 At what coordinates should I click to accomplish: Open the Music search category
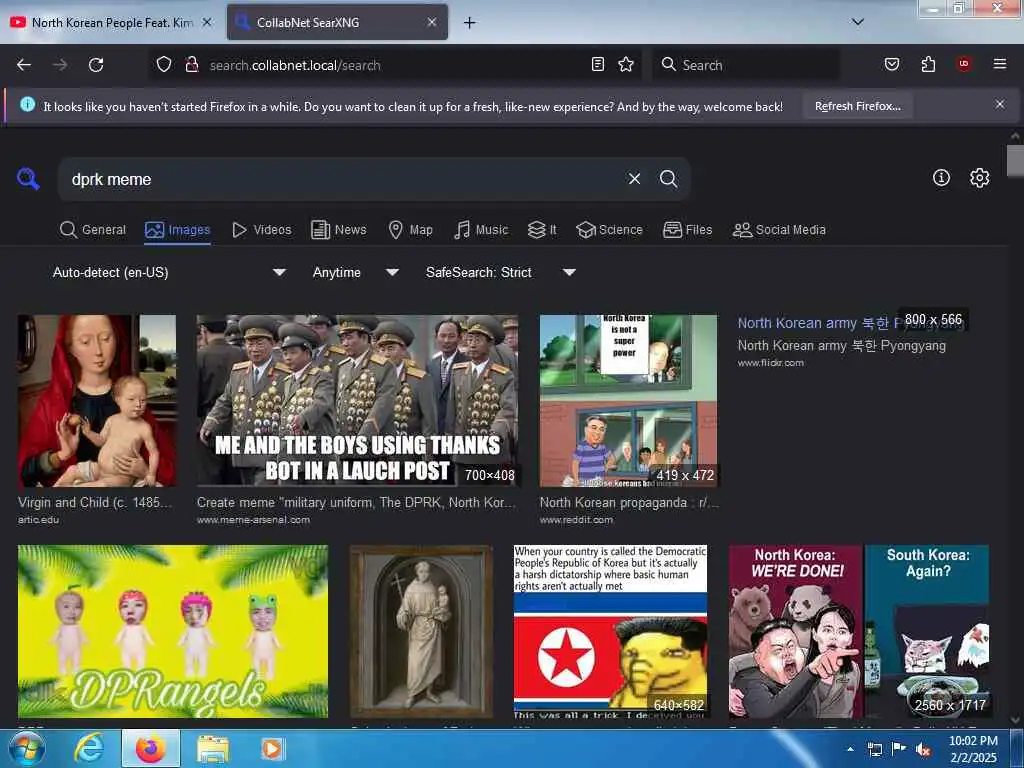(x=481, y=230)
